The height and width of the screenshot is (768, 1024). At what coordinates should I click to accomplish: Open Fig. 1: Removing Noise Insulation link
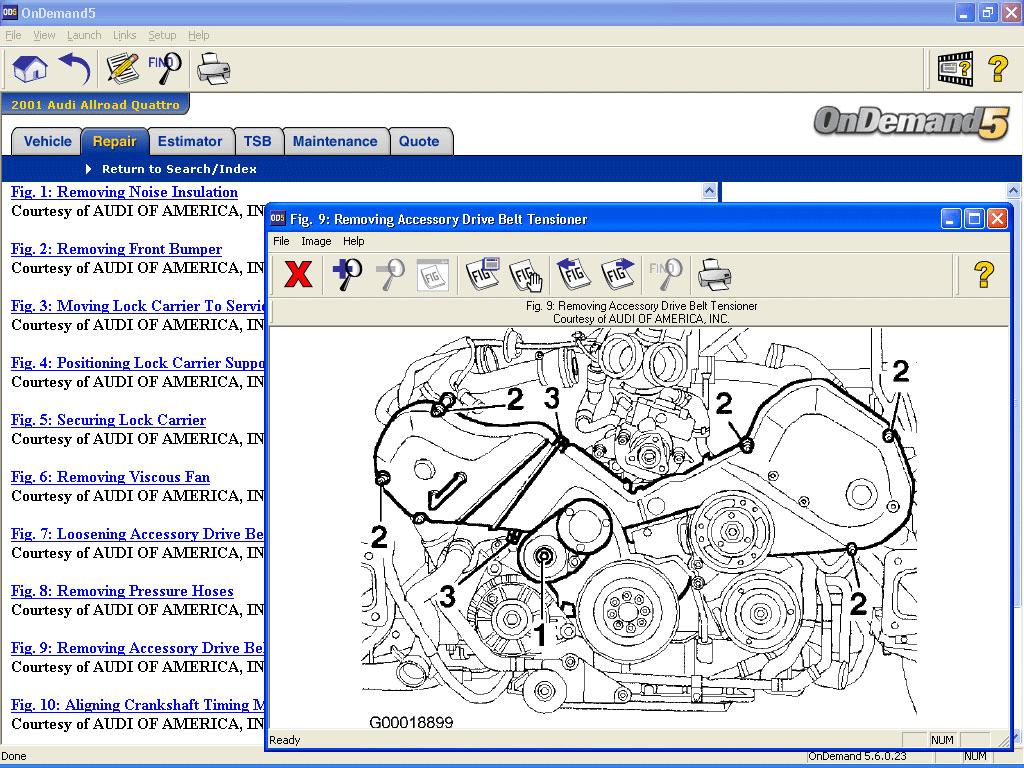tap(124, 192)
